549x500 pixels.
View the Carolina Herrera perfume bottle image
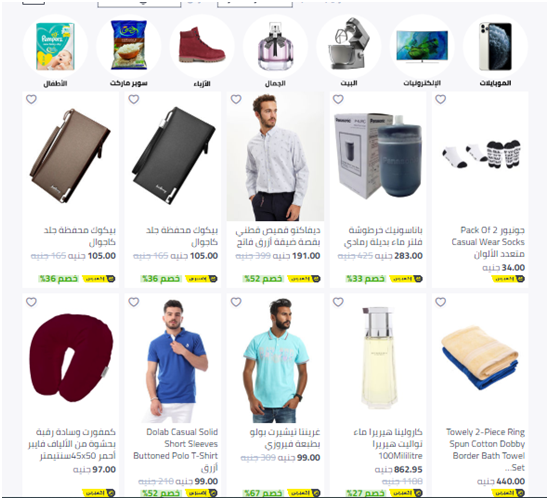379,358
